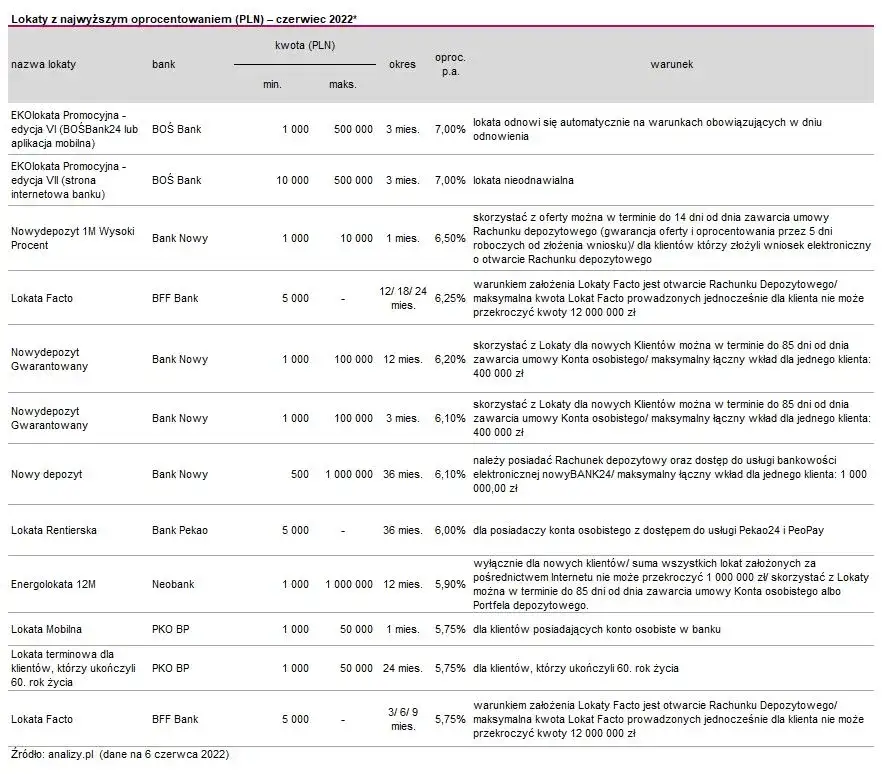
Task: Select the "6,20%" interest rate cell
Action: [450, 359]
